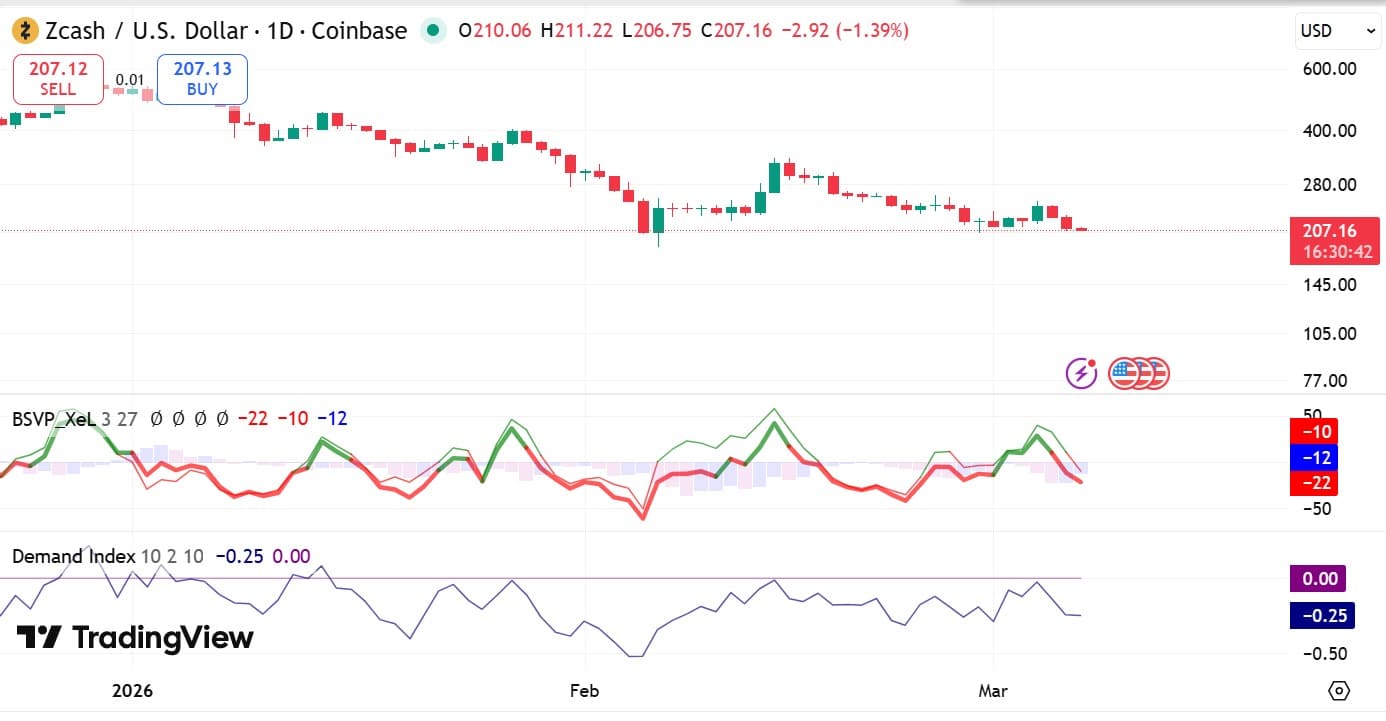Screen dimensions: 1386x721
Task: Click the Zcash coin logo icon
Action: pyautogui.click(x=25, y=31)
